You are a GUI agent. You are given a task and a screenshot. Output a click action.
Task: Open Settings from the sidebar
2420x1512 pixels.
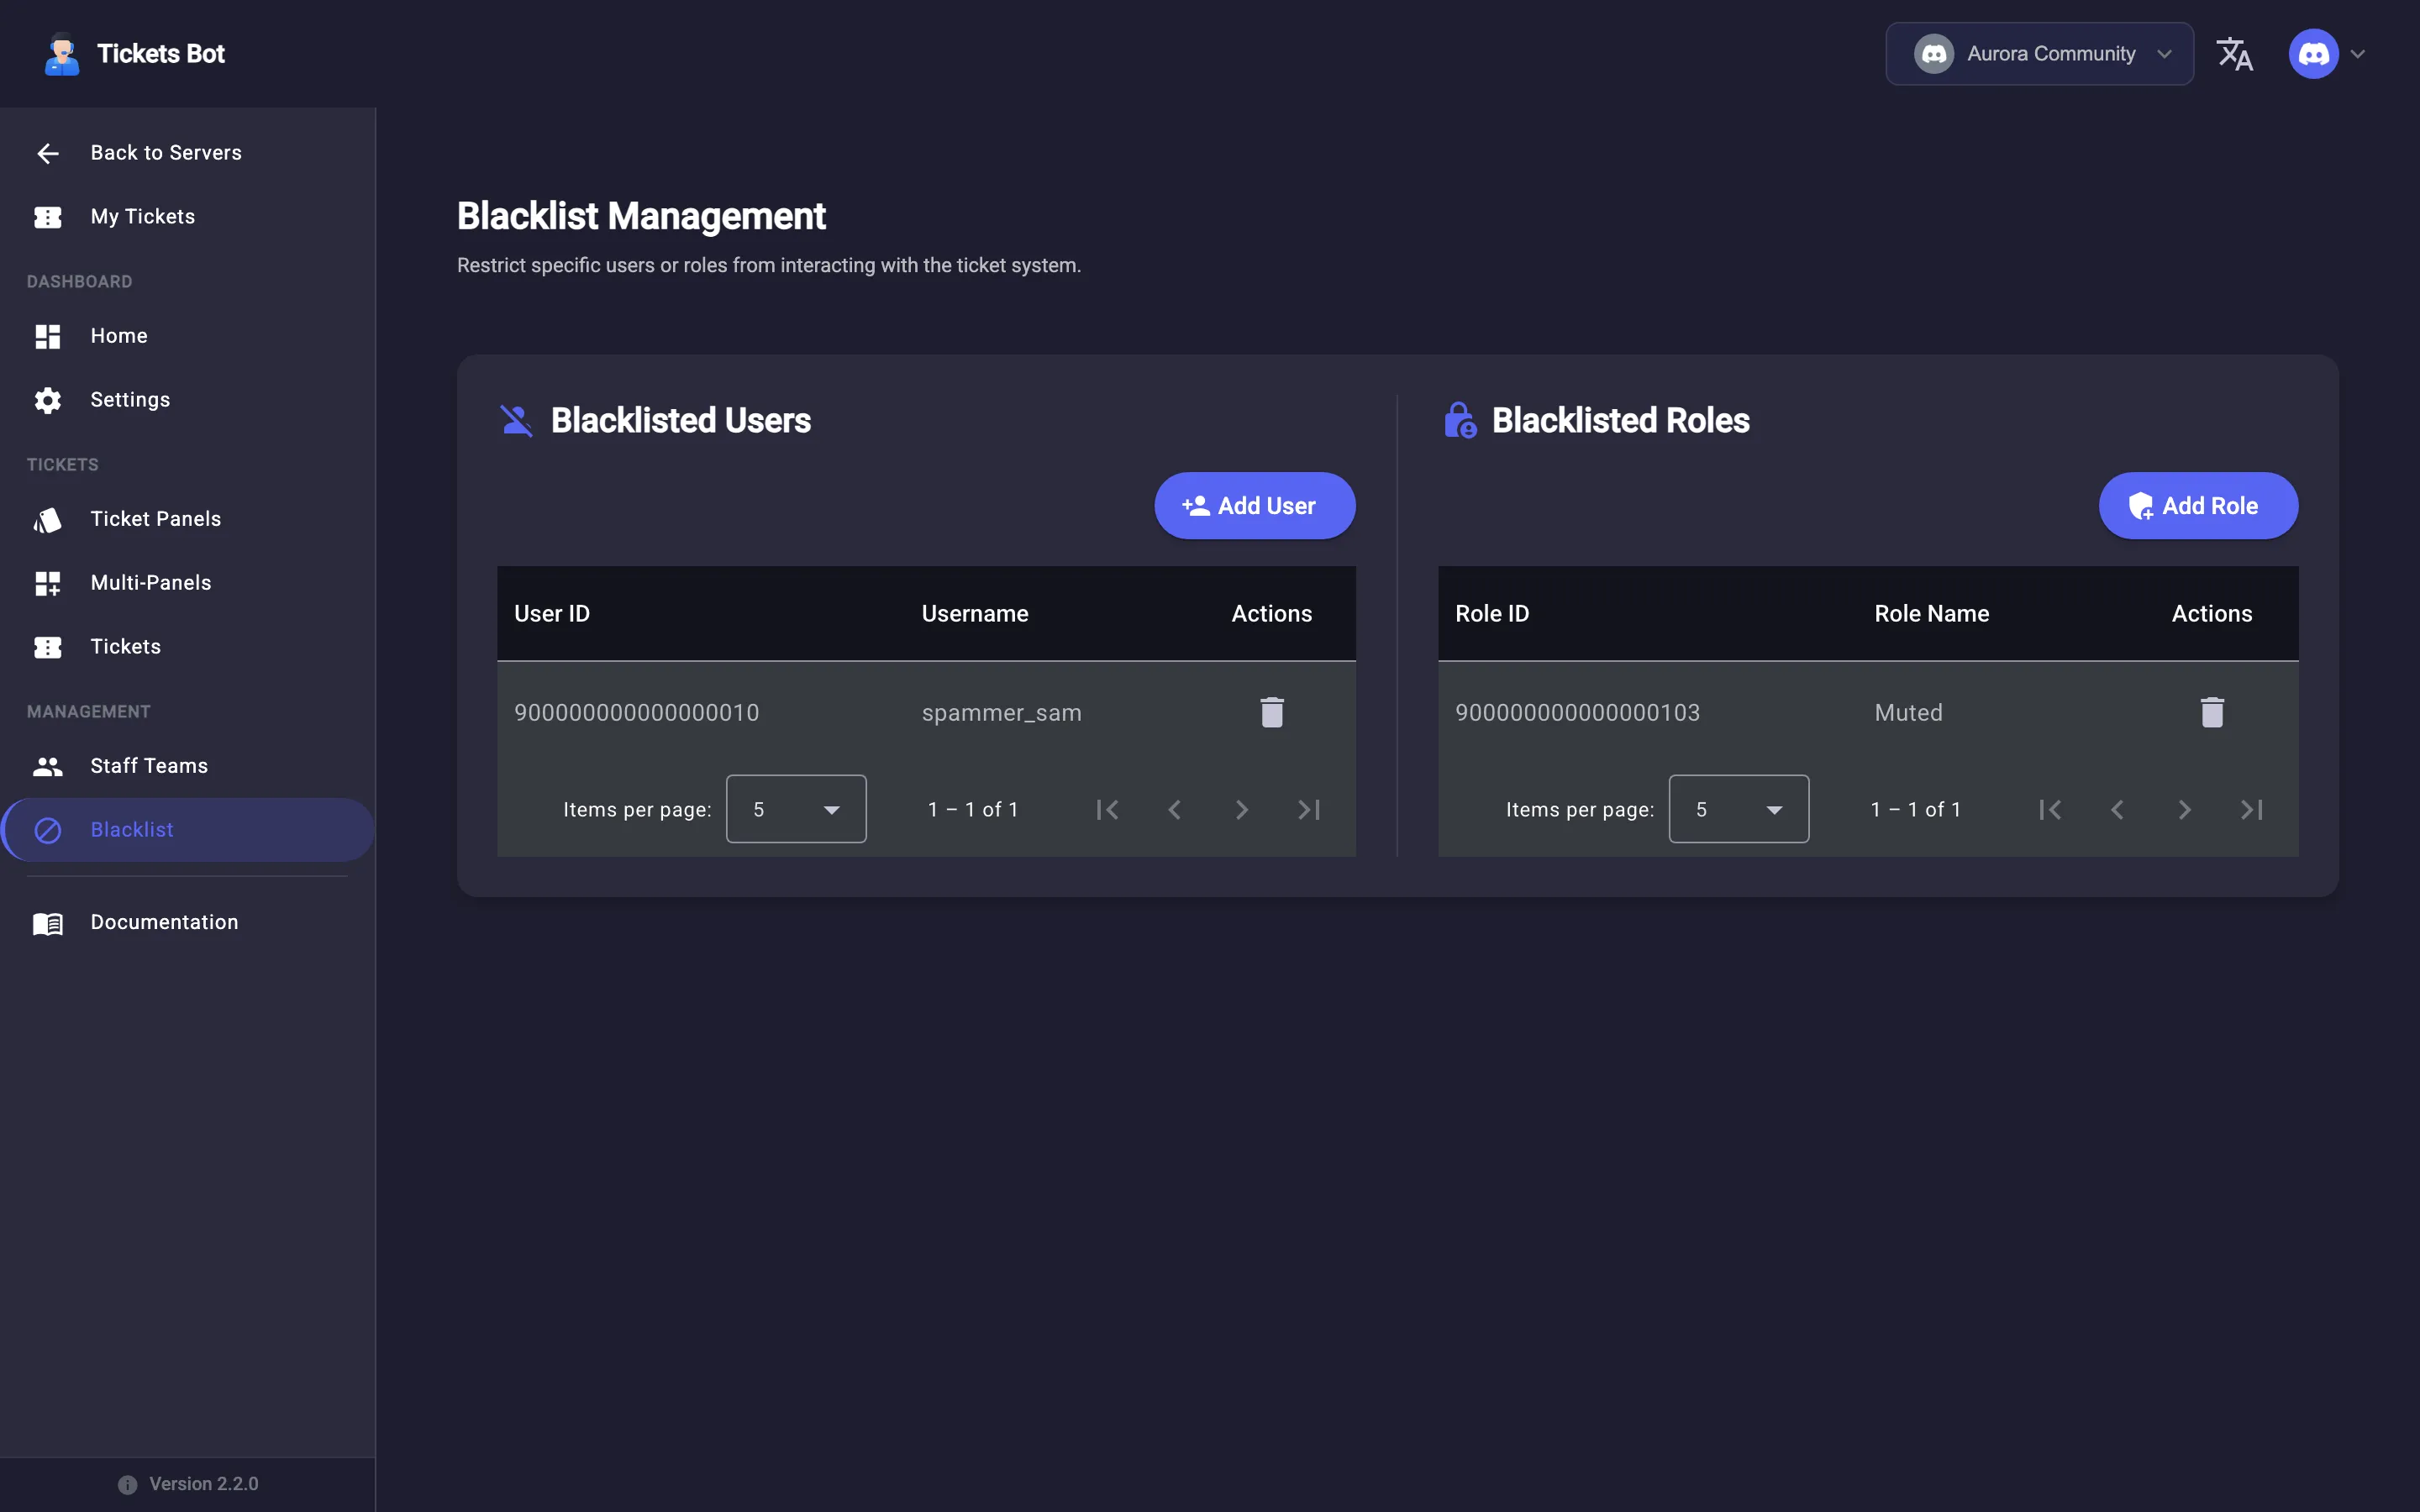[x=188, y=400]
